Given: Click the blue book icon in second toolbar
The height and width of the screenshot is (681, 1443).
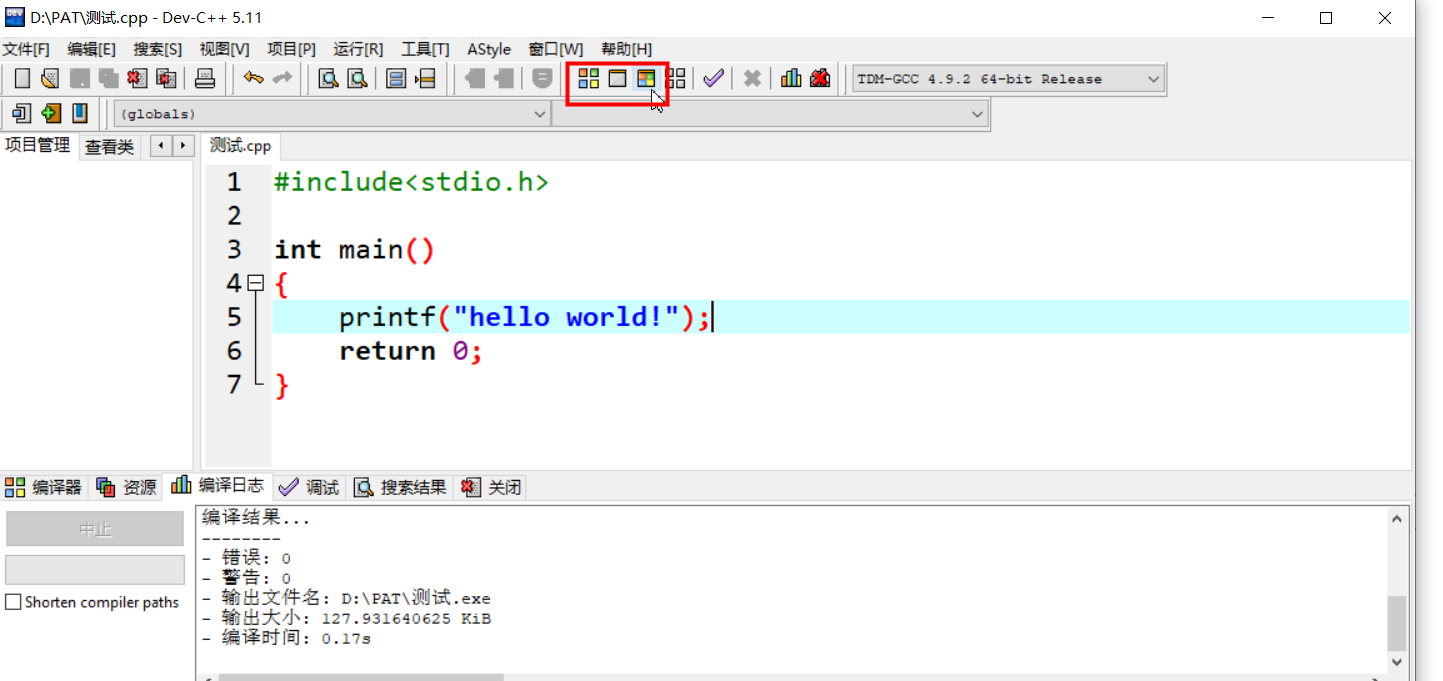Looking at the screenshot, I should 79,113.
